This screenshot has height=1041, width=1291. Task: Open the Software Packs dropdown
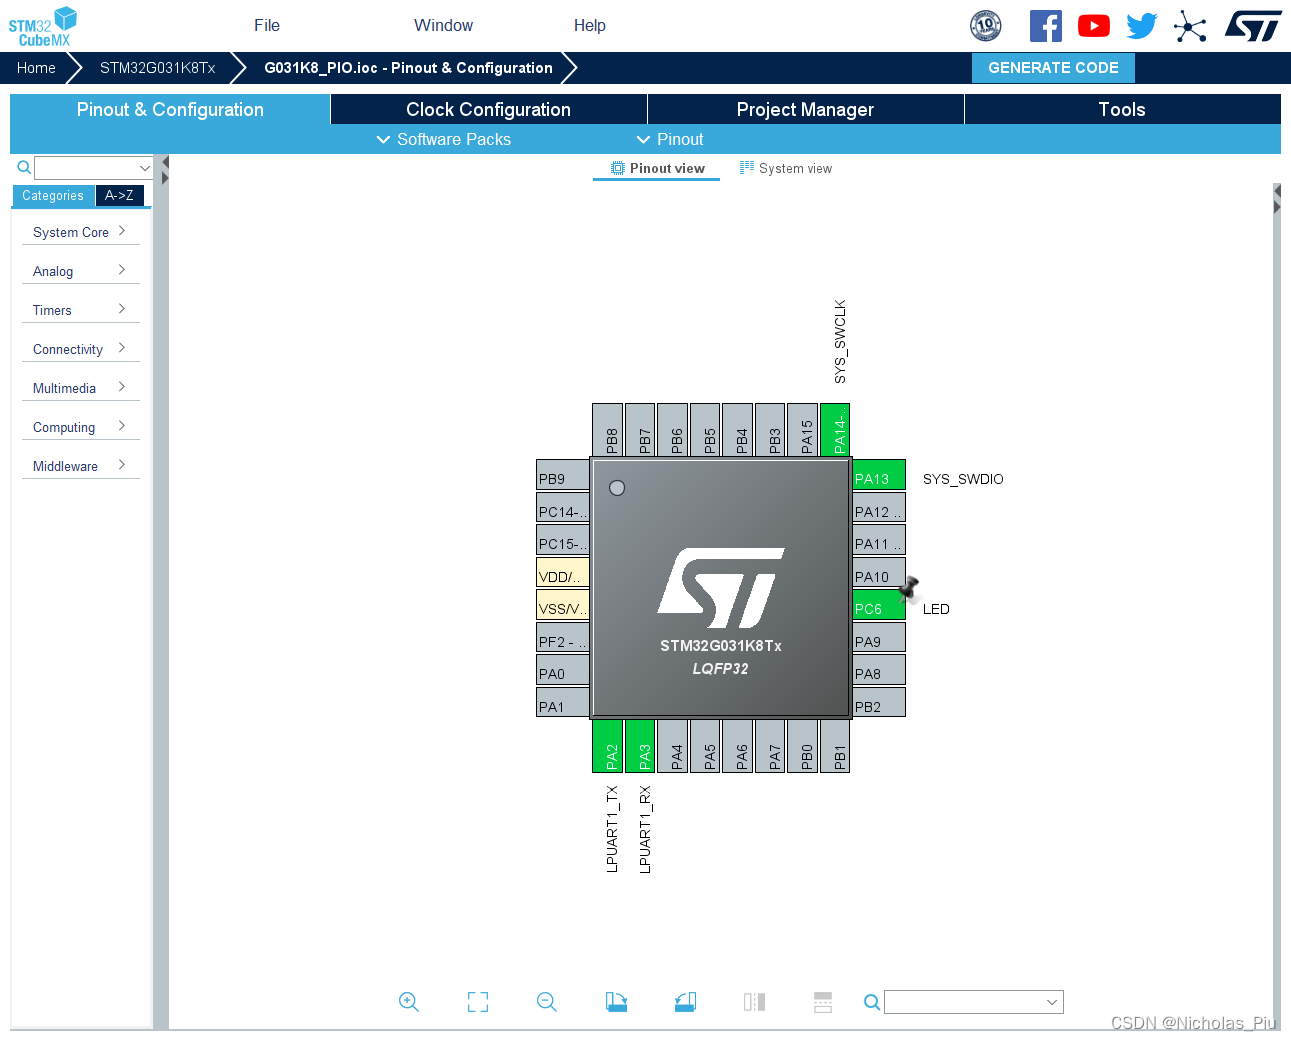click(444, 140)
